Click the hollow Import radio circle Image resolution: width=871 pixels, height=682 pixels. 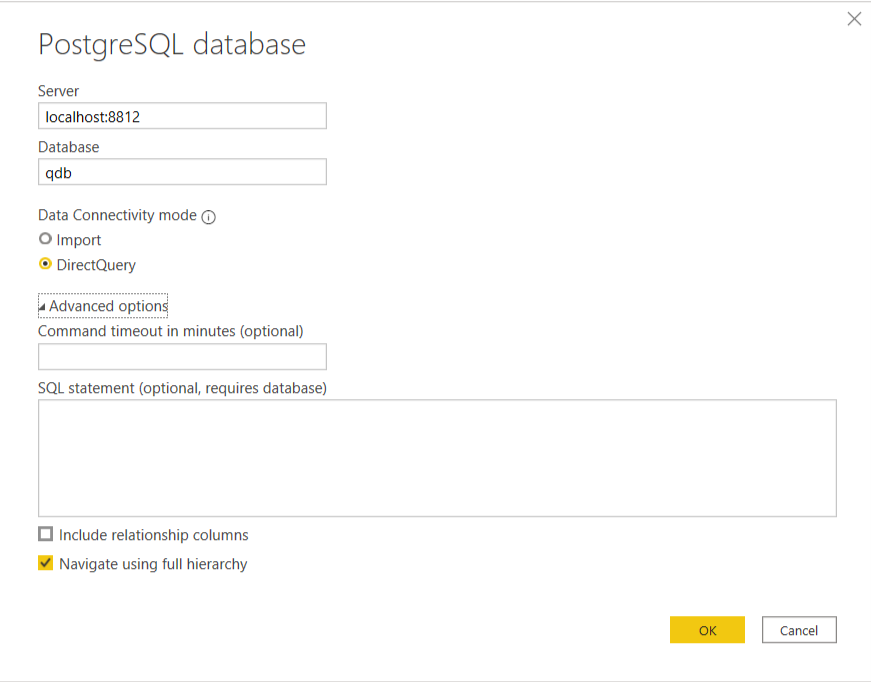(x=45, y=239)
